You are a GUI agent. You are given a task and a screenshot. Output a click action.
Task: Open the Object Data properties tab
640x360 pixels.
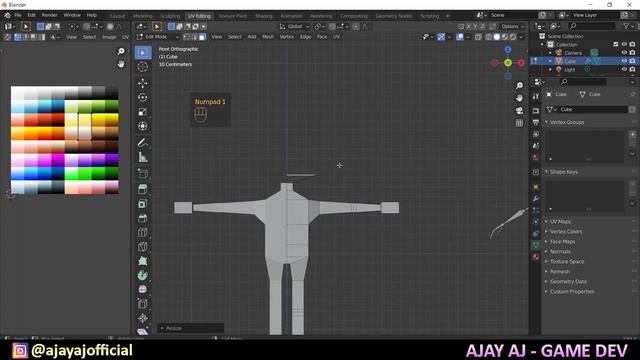(x=536, y=245)
